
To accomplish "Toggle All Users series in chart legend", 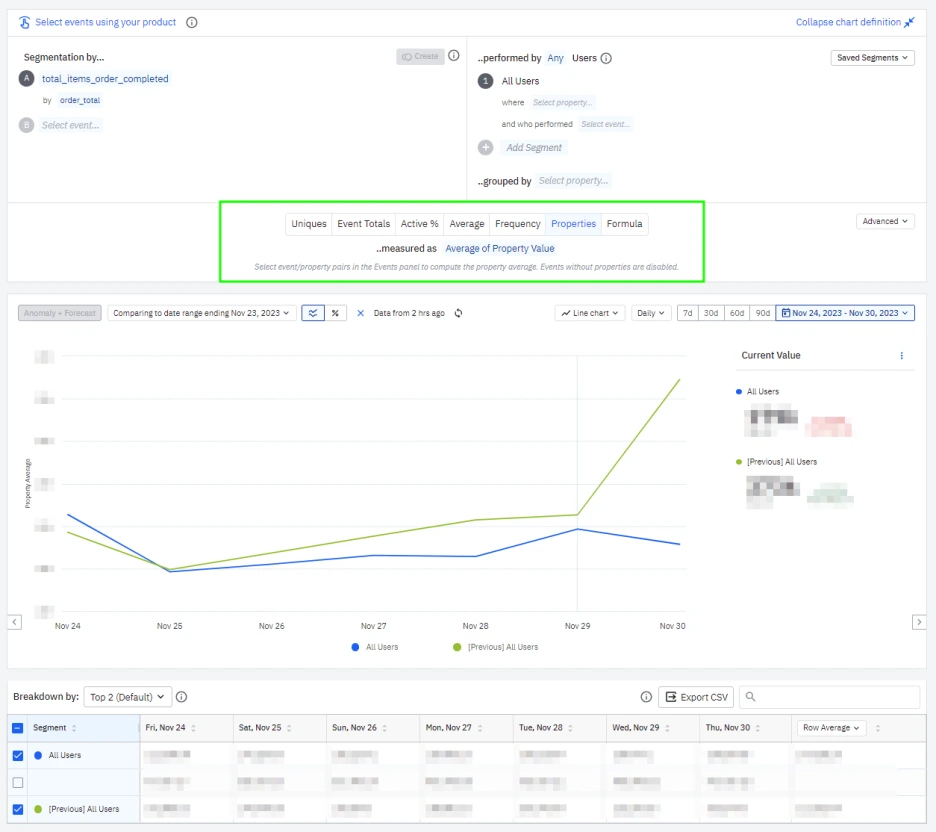I will click(375, 648).
